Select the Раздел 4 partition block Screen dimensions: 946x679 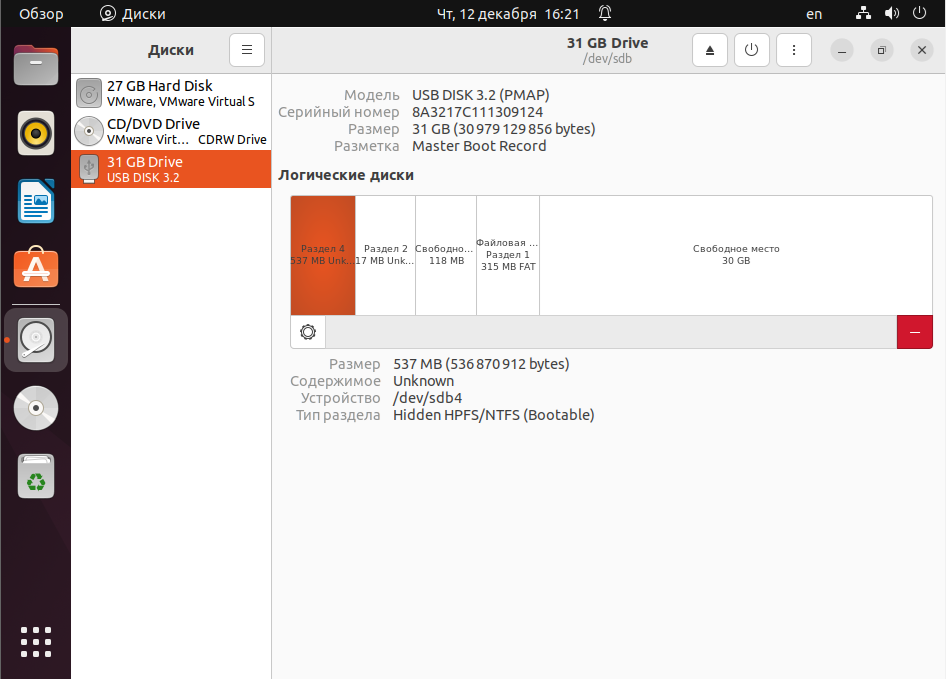[323, 255]
